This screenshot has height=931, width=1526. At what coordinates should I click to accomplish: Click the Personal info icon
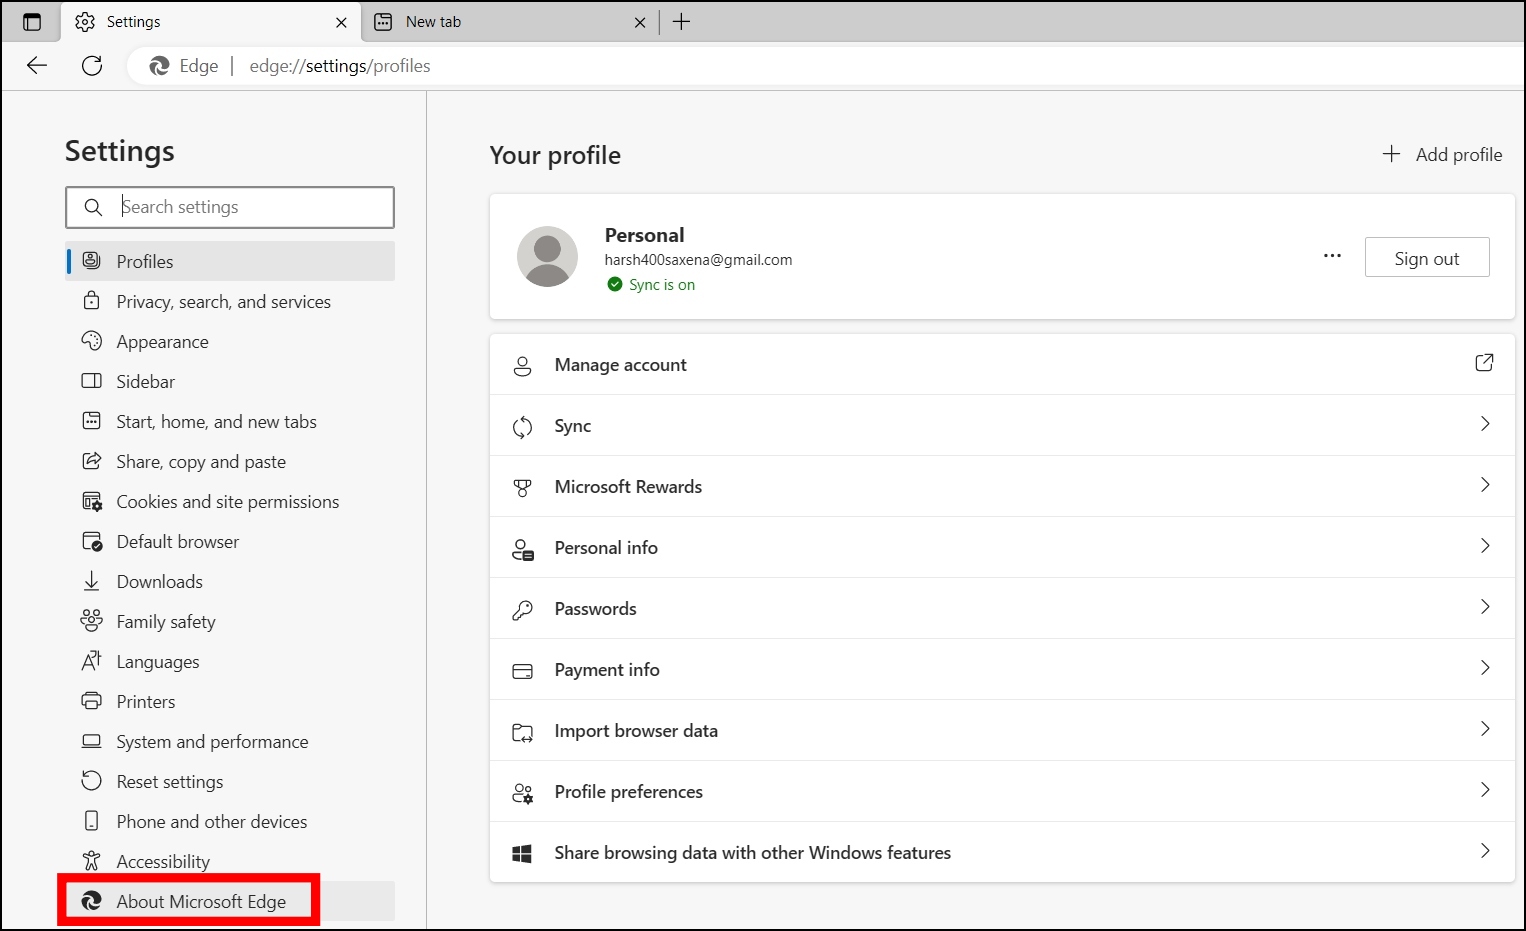tap(522, 549)
